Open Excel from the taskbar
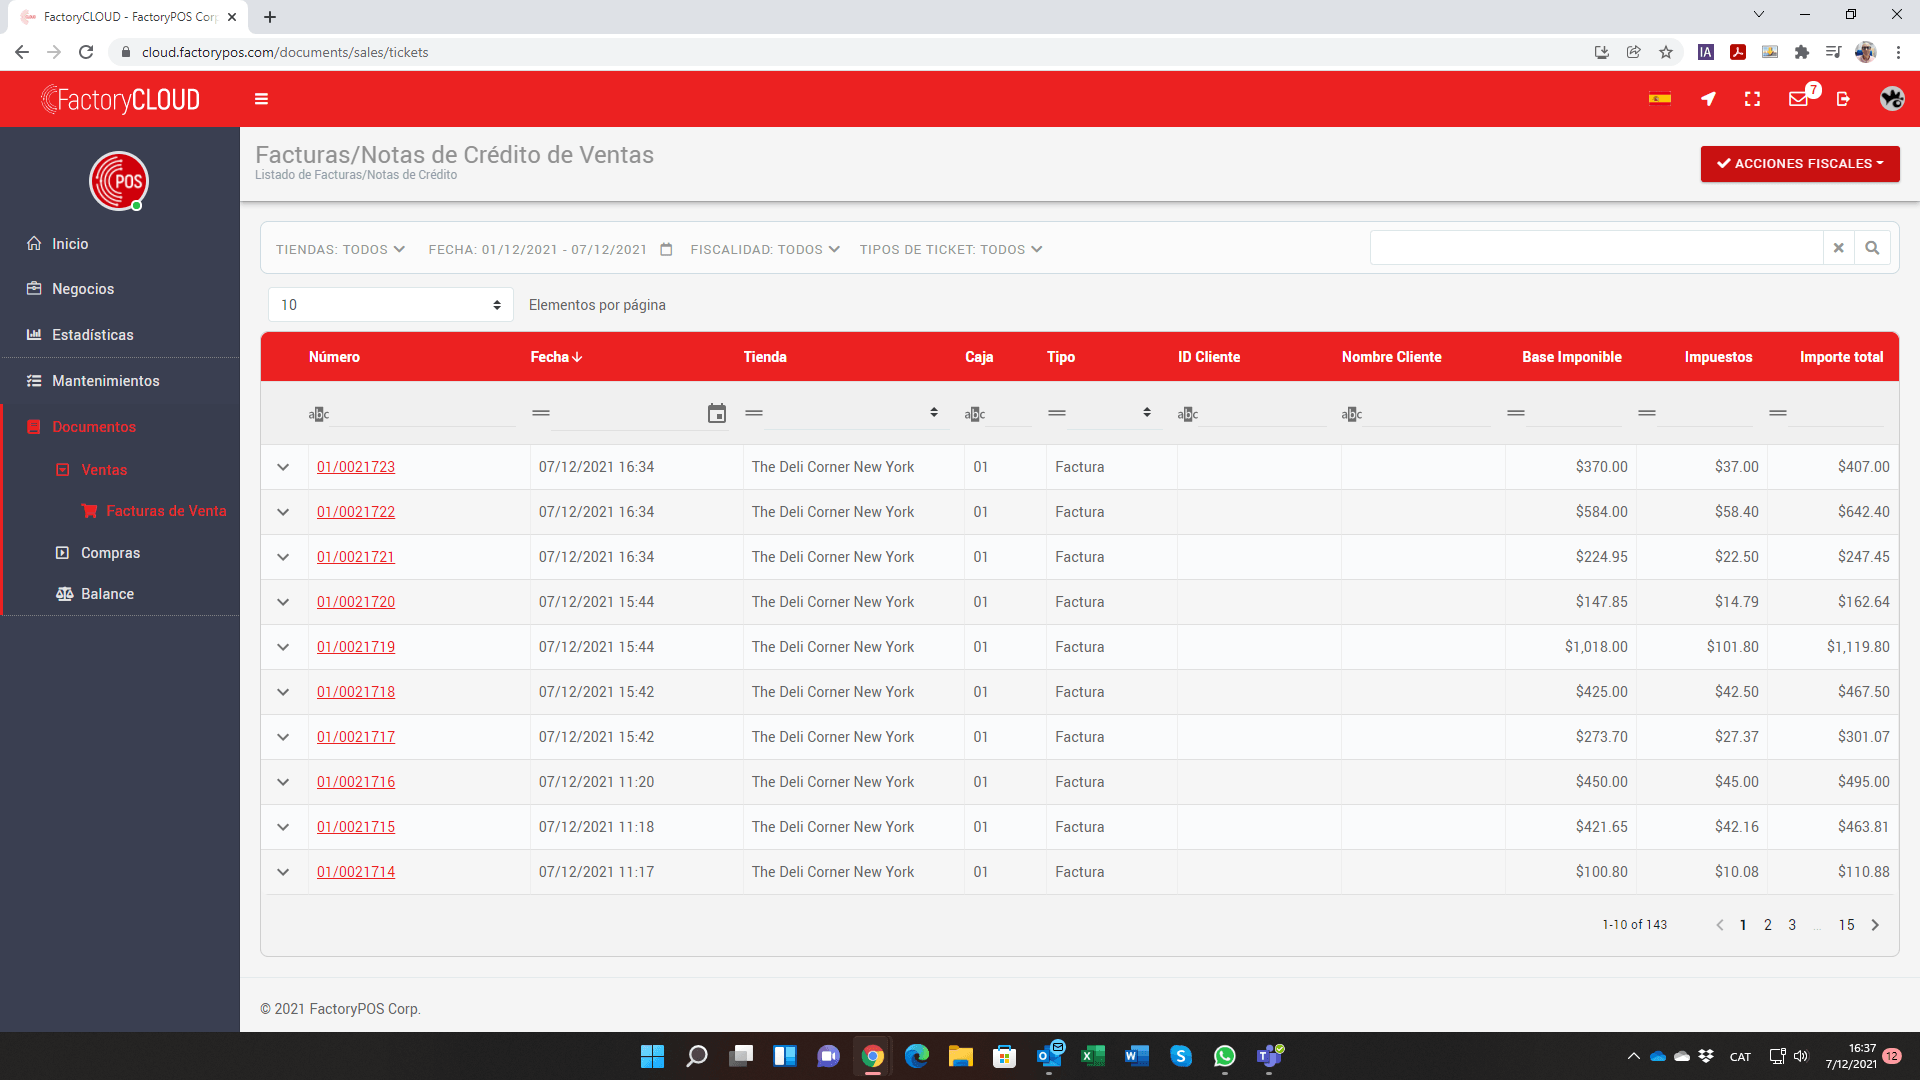The image size is (1920, 1080). coord(1093,1056)
